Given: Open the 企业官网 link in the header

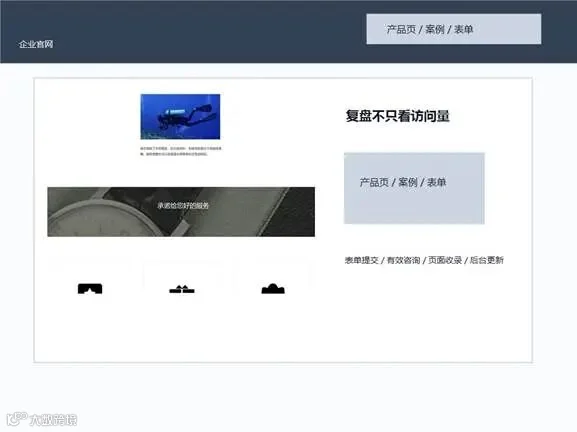Looking at the screenshot, I should tap(36, 45).
